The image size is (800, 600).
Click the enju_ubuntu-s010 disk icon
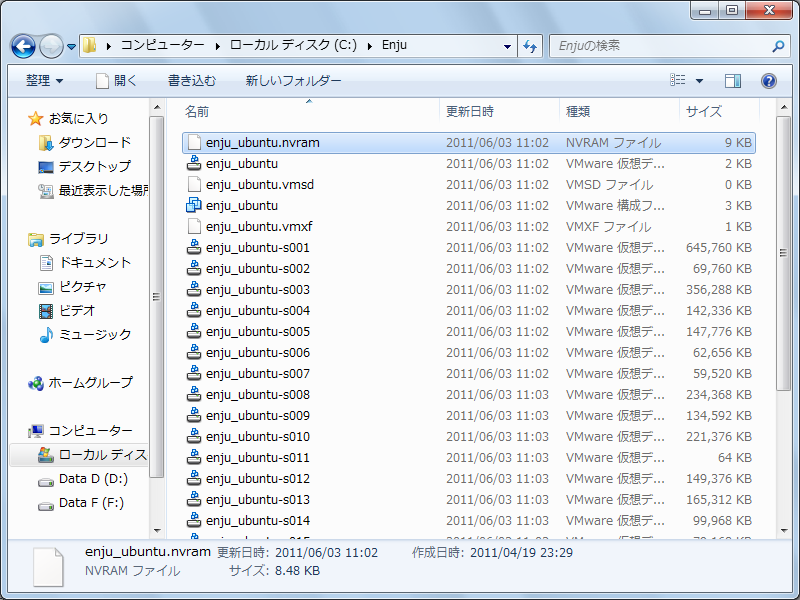[194, 436]
